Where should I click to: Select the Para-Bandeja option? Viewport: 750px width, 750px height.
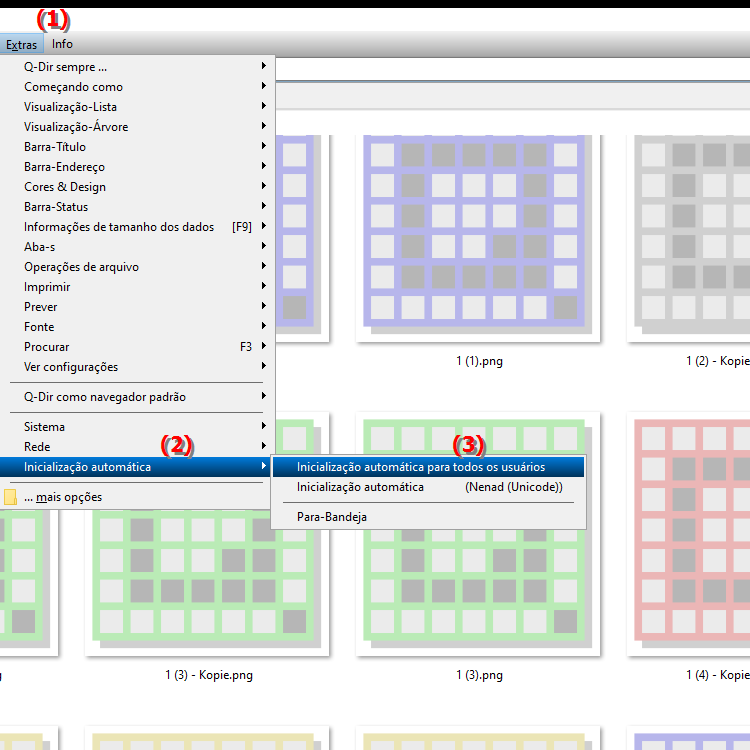click(x=428, y=517)
